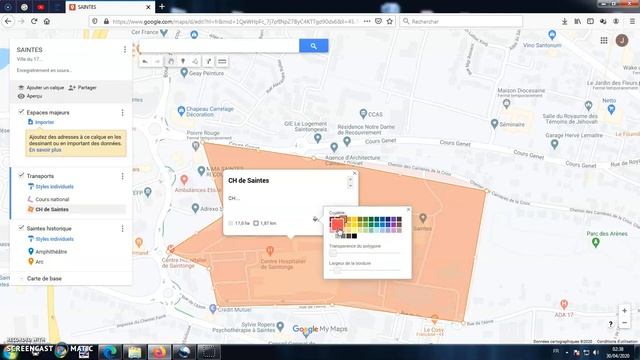Select the Amphithéâtre item
This screenshot has height=360, width=640.
point(51,251)
